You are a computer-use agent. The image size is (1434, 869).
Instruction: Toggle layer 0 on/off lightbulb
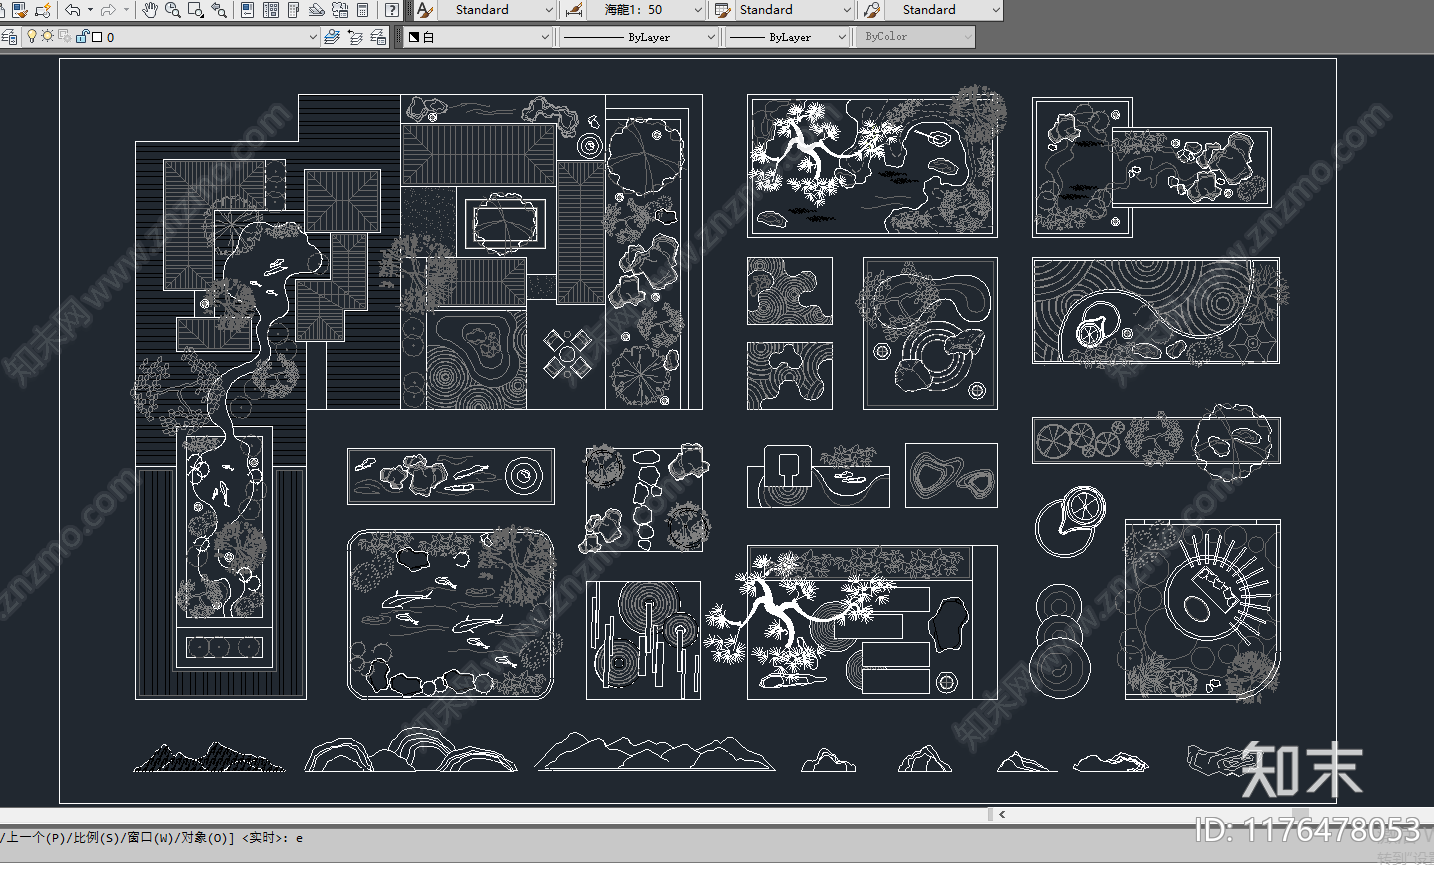(x=32, y=36)
